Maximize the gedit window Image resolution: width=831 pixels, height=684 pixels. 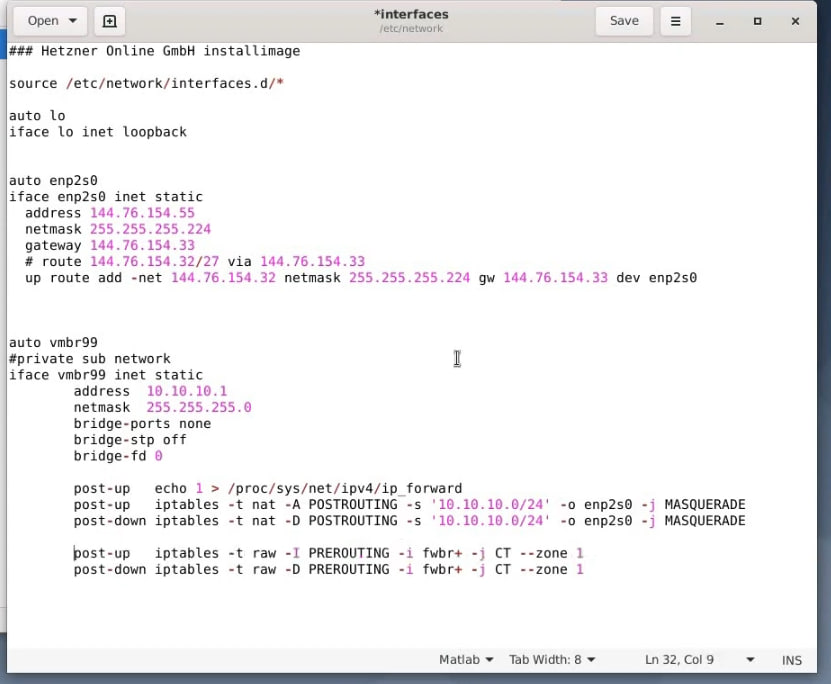pos(757,21)
